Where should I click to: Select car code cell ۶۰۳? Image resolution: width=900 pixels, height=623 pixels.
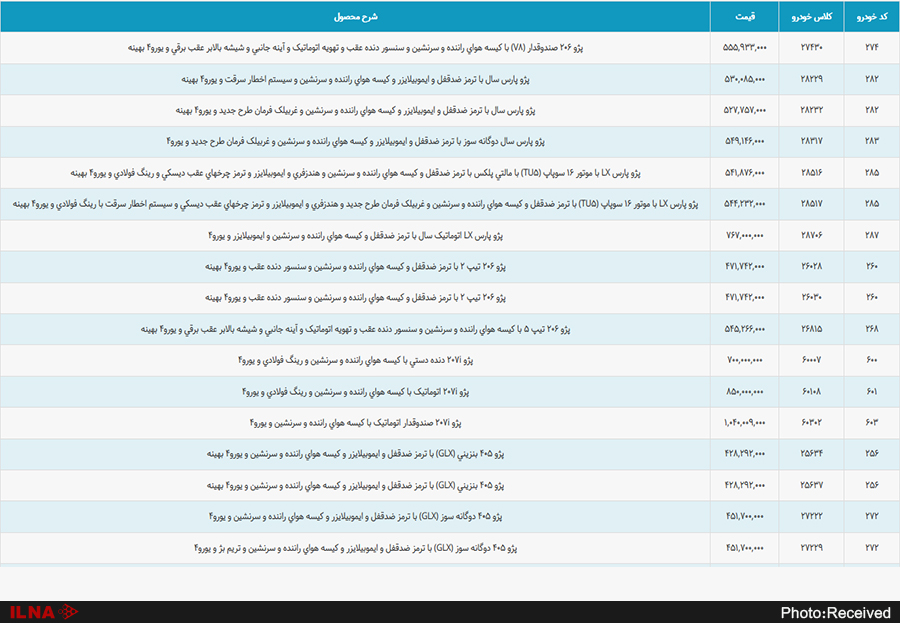[x=872, y=423]
